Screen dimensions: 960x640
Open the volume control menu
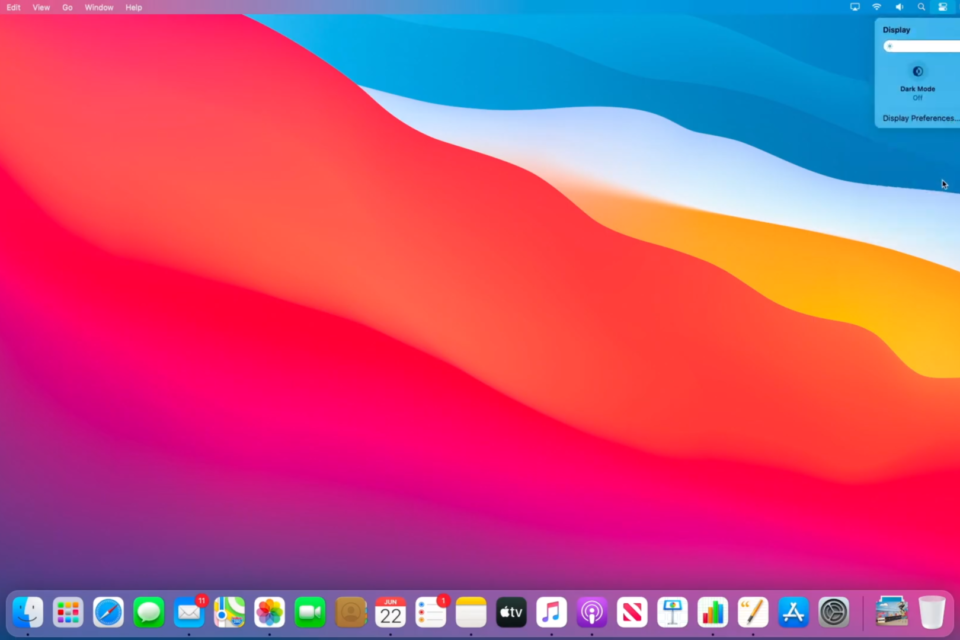[899, 7]
